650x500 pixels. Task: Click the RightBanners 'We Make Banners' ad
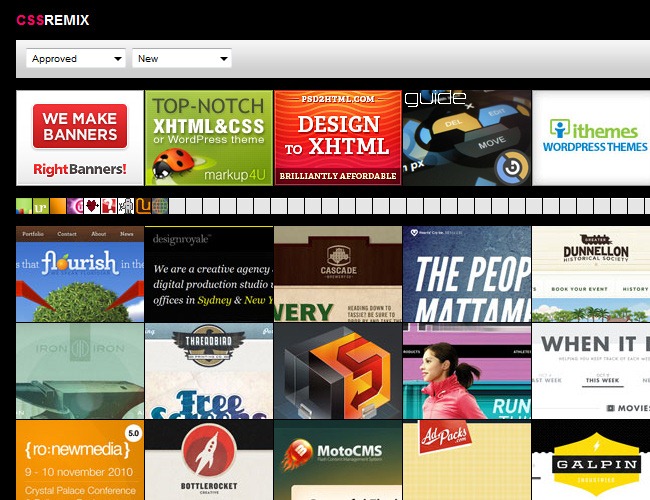pyautogui.click(x=80, y=138)
